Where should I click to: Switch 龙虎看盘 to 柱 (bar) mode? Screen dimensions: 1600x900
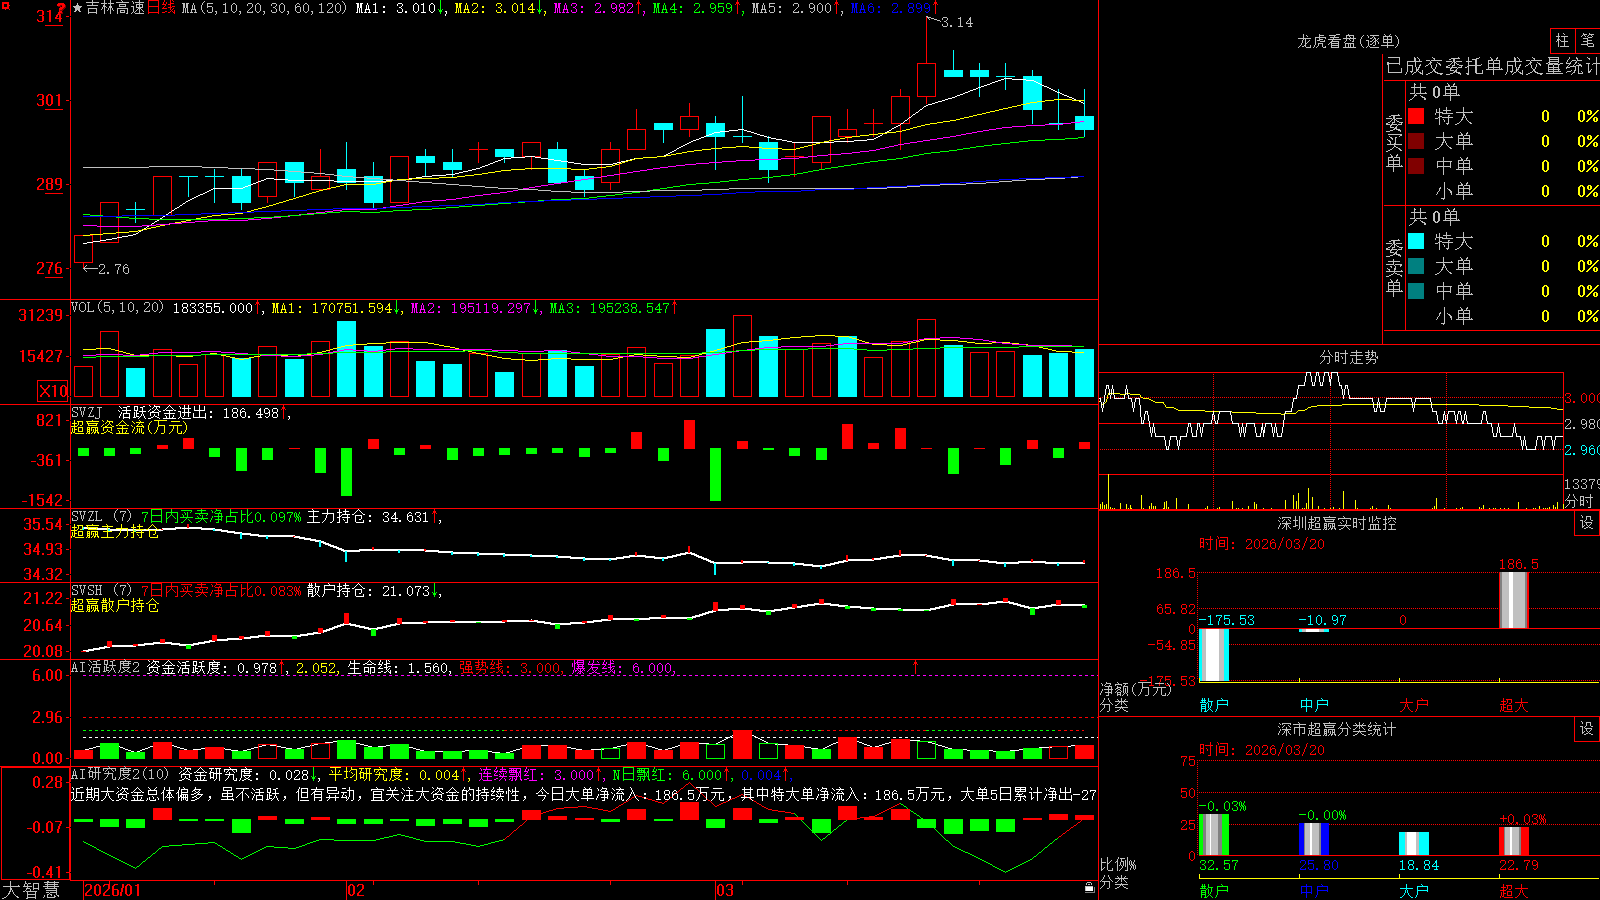tap(1562, 40)
